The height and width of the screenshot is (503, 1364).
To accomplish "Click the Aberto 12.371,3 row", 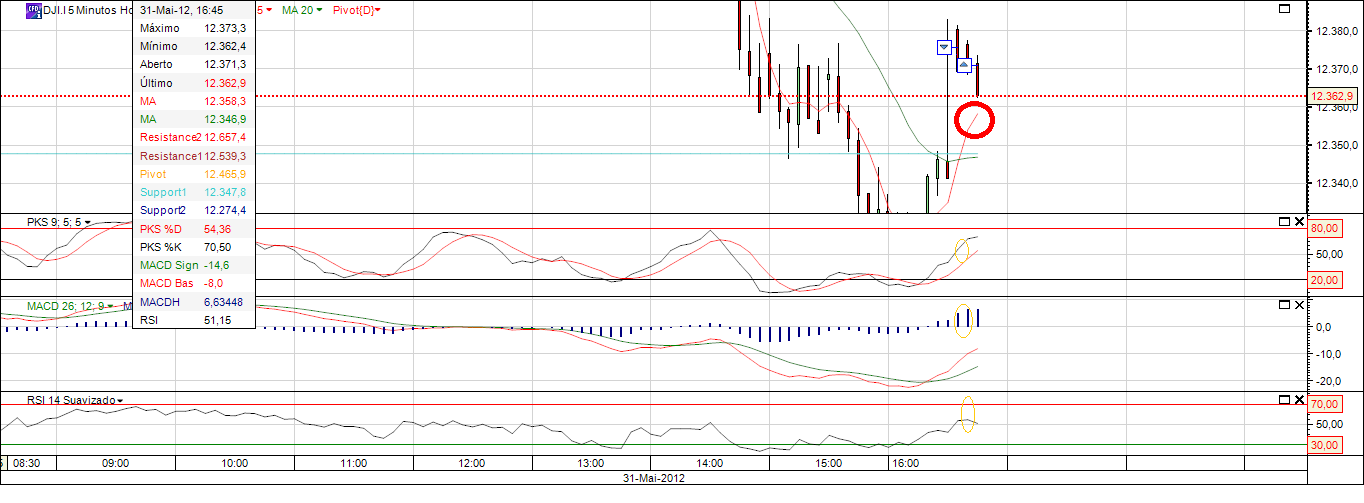I will [193, 64].
